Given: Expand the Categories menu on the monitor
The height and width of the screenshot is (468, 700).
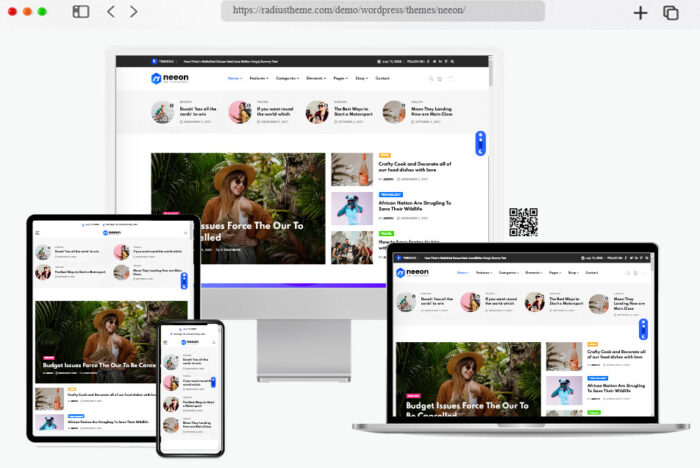Looking at the screenshot, I should (287, 78).
